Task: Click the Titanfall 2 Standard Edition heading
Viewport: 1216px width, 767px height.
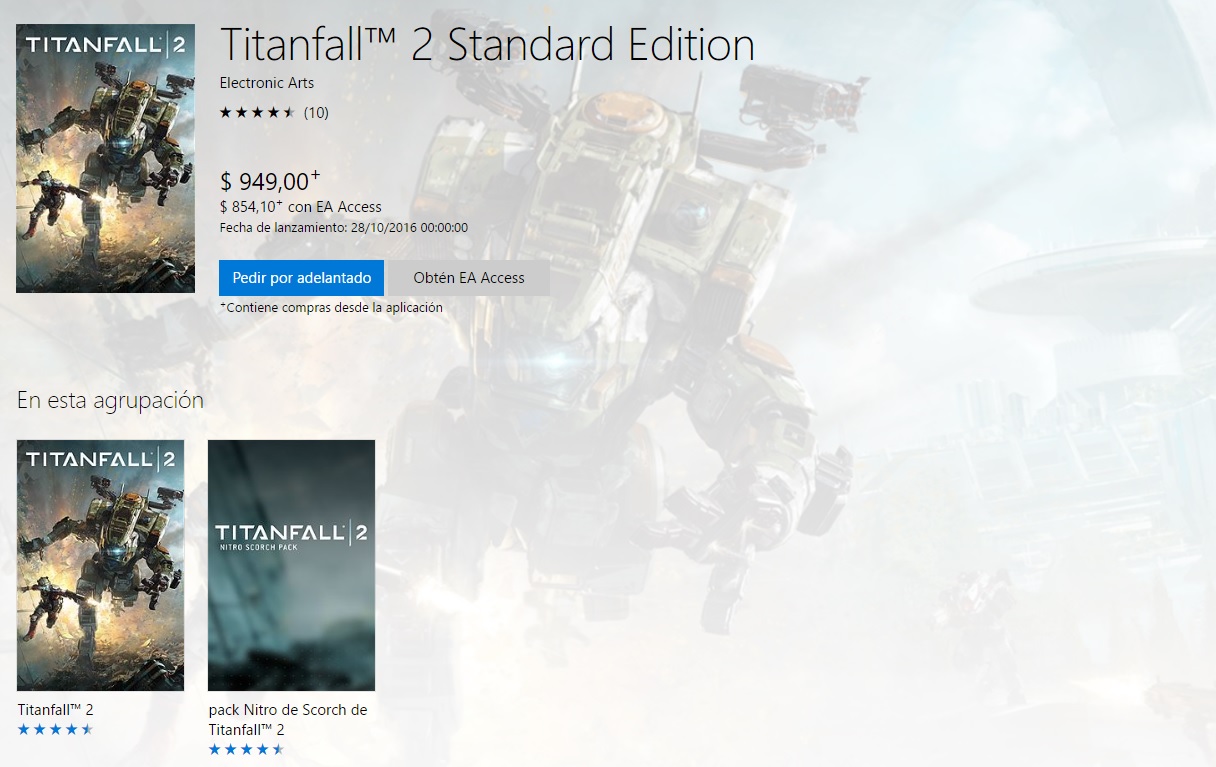Action: coord(487,45)
